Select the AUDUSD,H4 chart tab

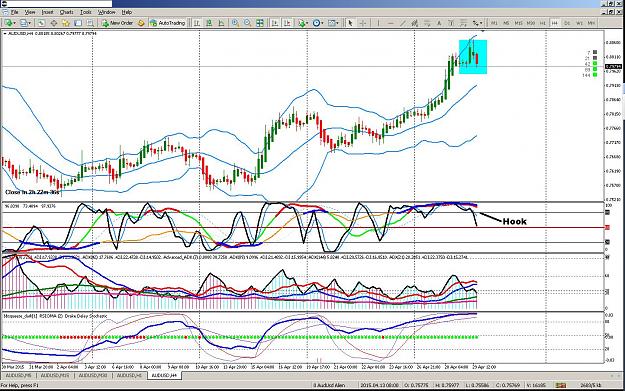click(164, 375)
